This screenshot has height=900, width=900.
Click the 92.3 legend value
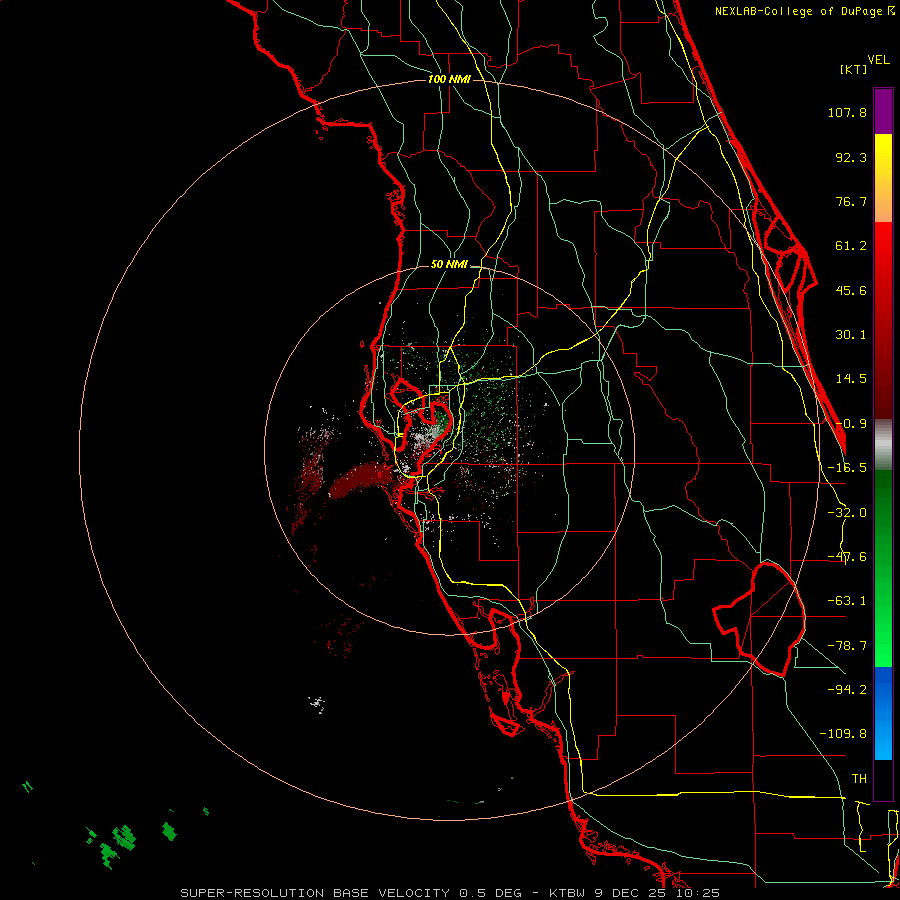pyautogui.click(x=851, y=157)
